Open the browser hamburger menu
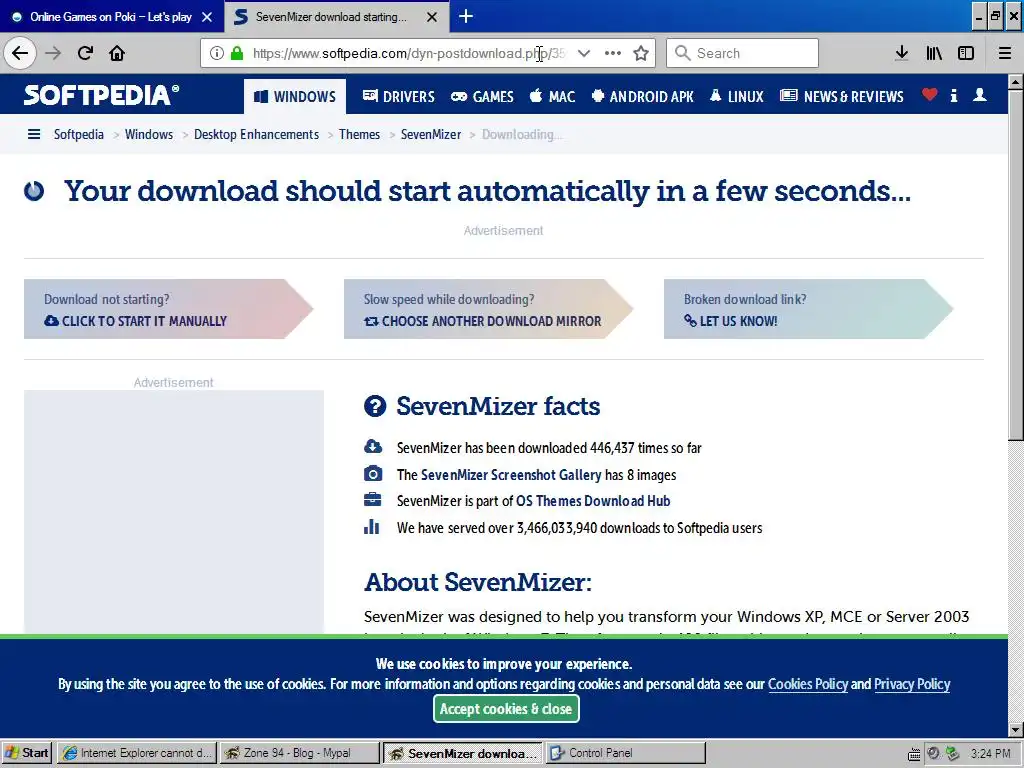The image size is (1024, 768). coord(1005,53)
